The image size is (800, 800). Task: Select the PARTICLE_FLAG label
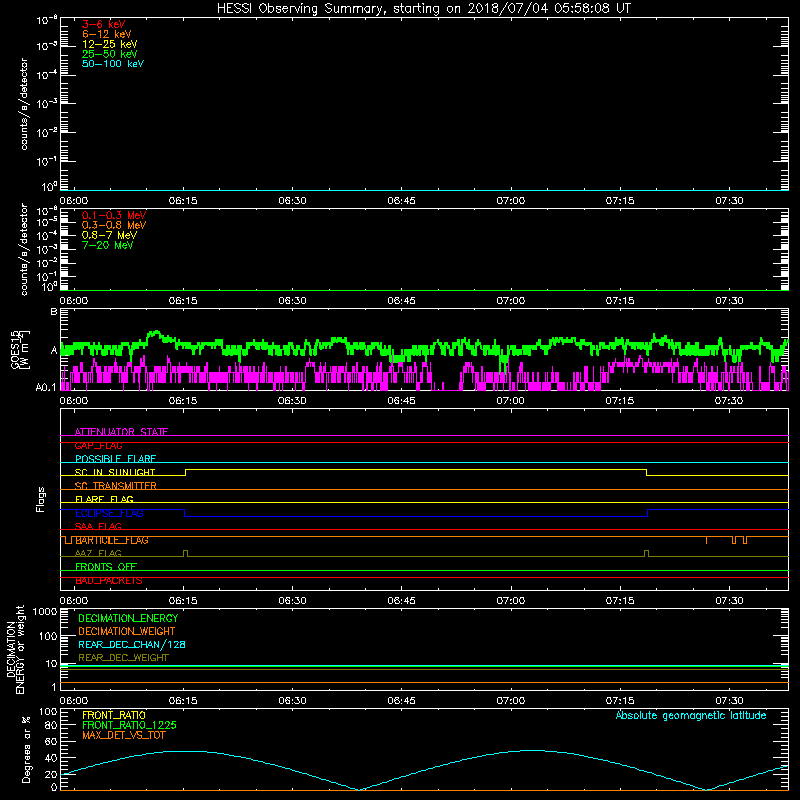[x=112, y=540]
